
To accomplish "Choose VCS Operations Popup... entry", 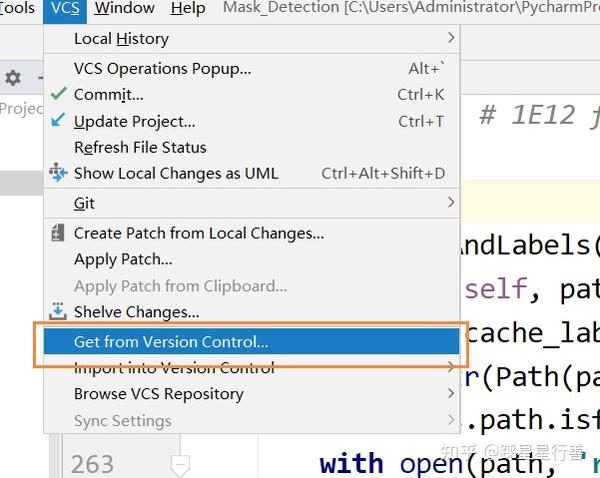I will (x=163, y=69).
